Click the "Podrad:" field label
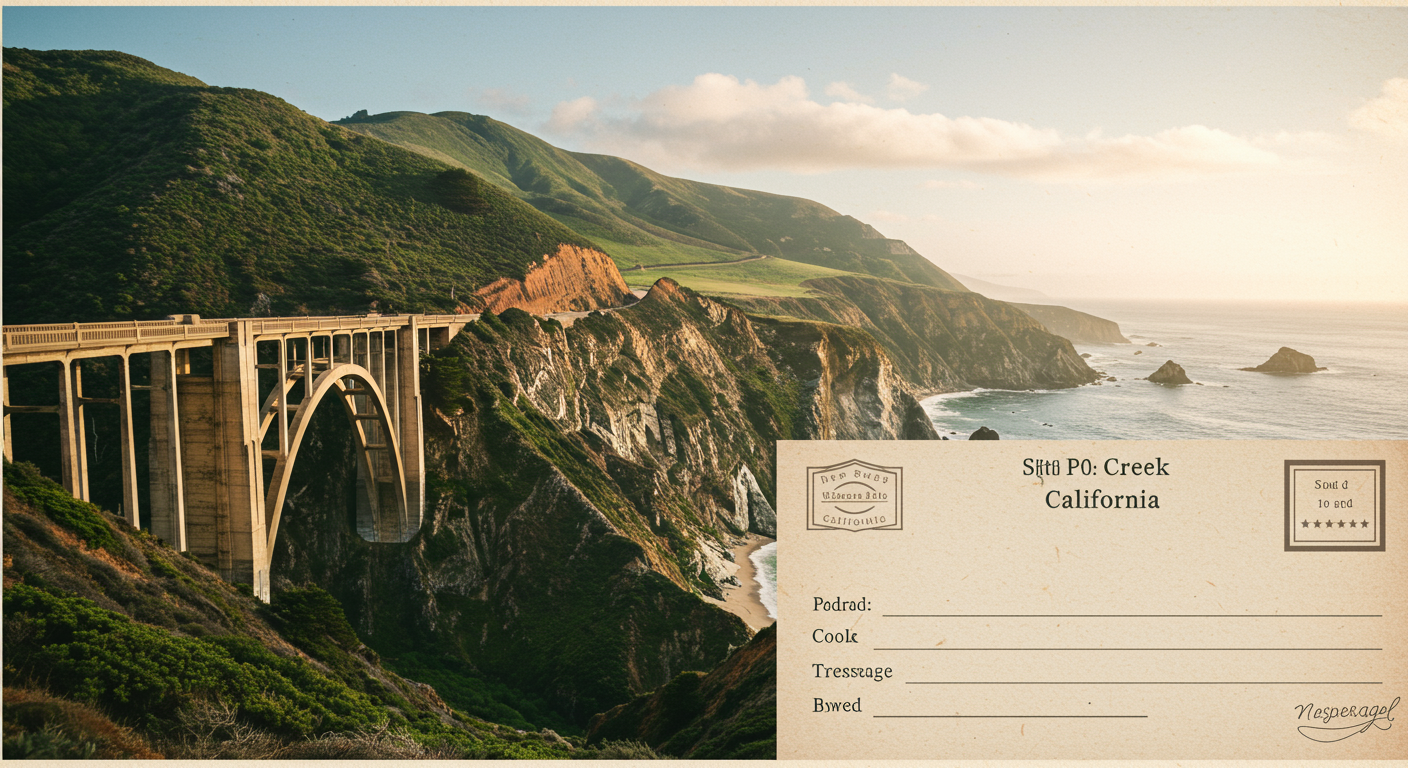The image size is (1408, 768). tap(841, 605)
